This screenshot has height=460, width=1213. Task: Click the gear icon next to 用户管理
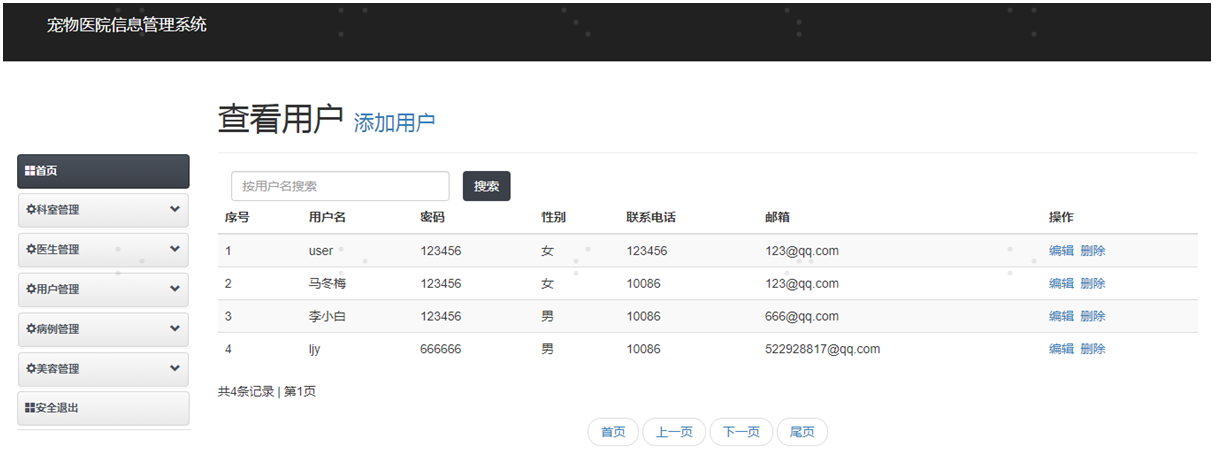pos(31,289)
